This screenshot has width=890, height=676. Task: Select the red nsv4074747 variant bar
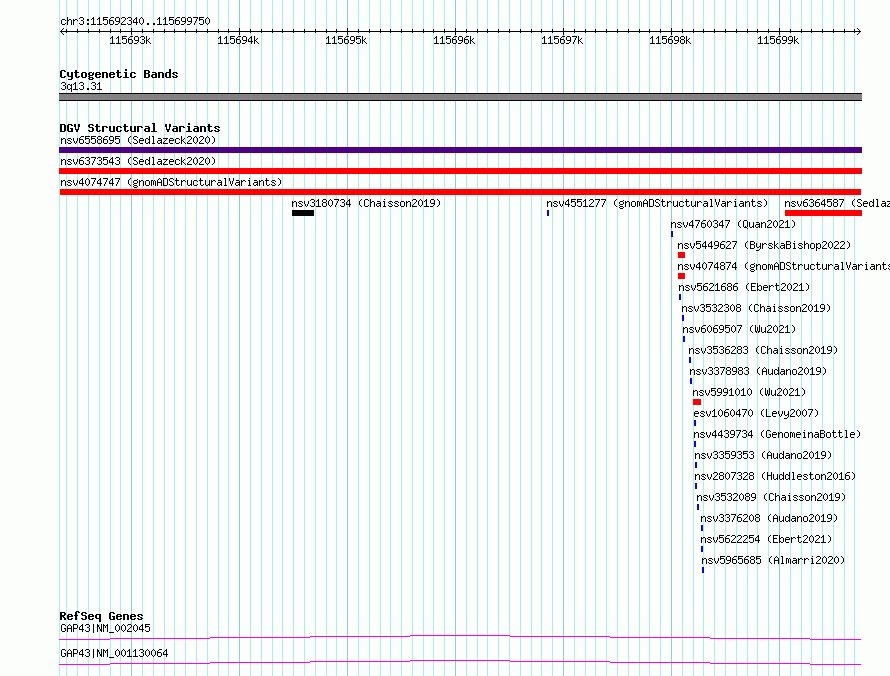click(x=460, y=192)
